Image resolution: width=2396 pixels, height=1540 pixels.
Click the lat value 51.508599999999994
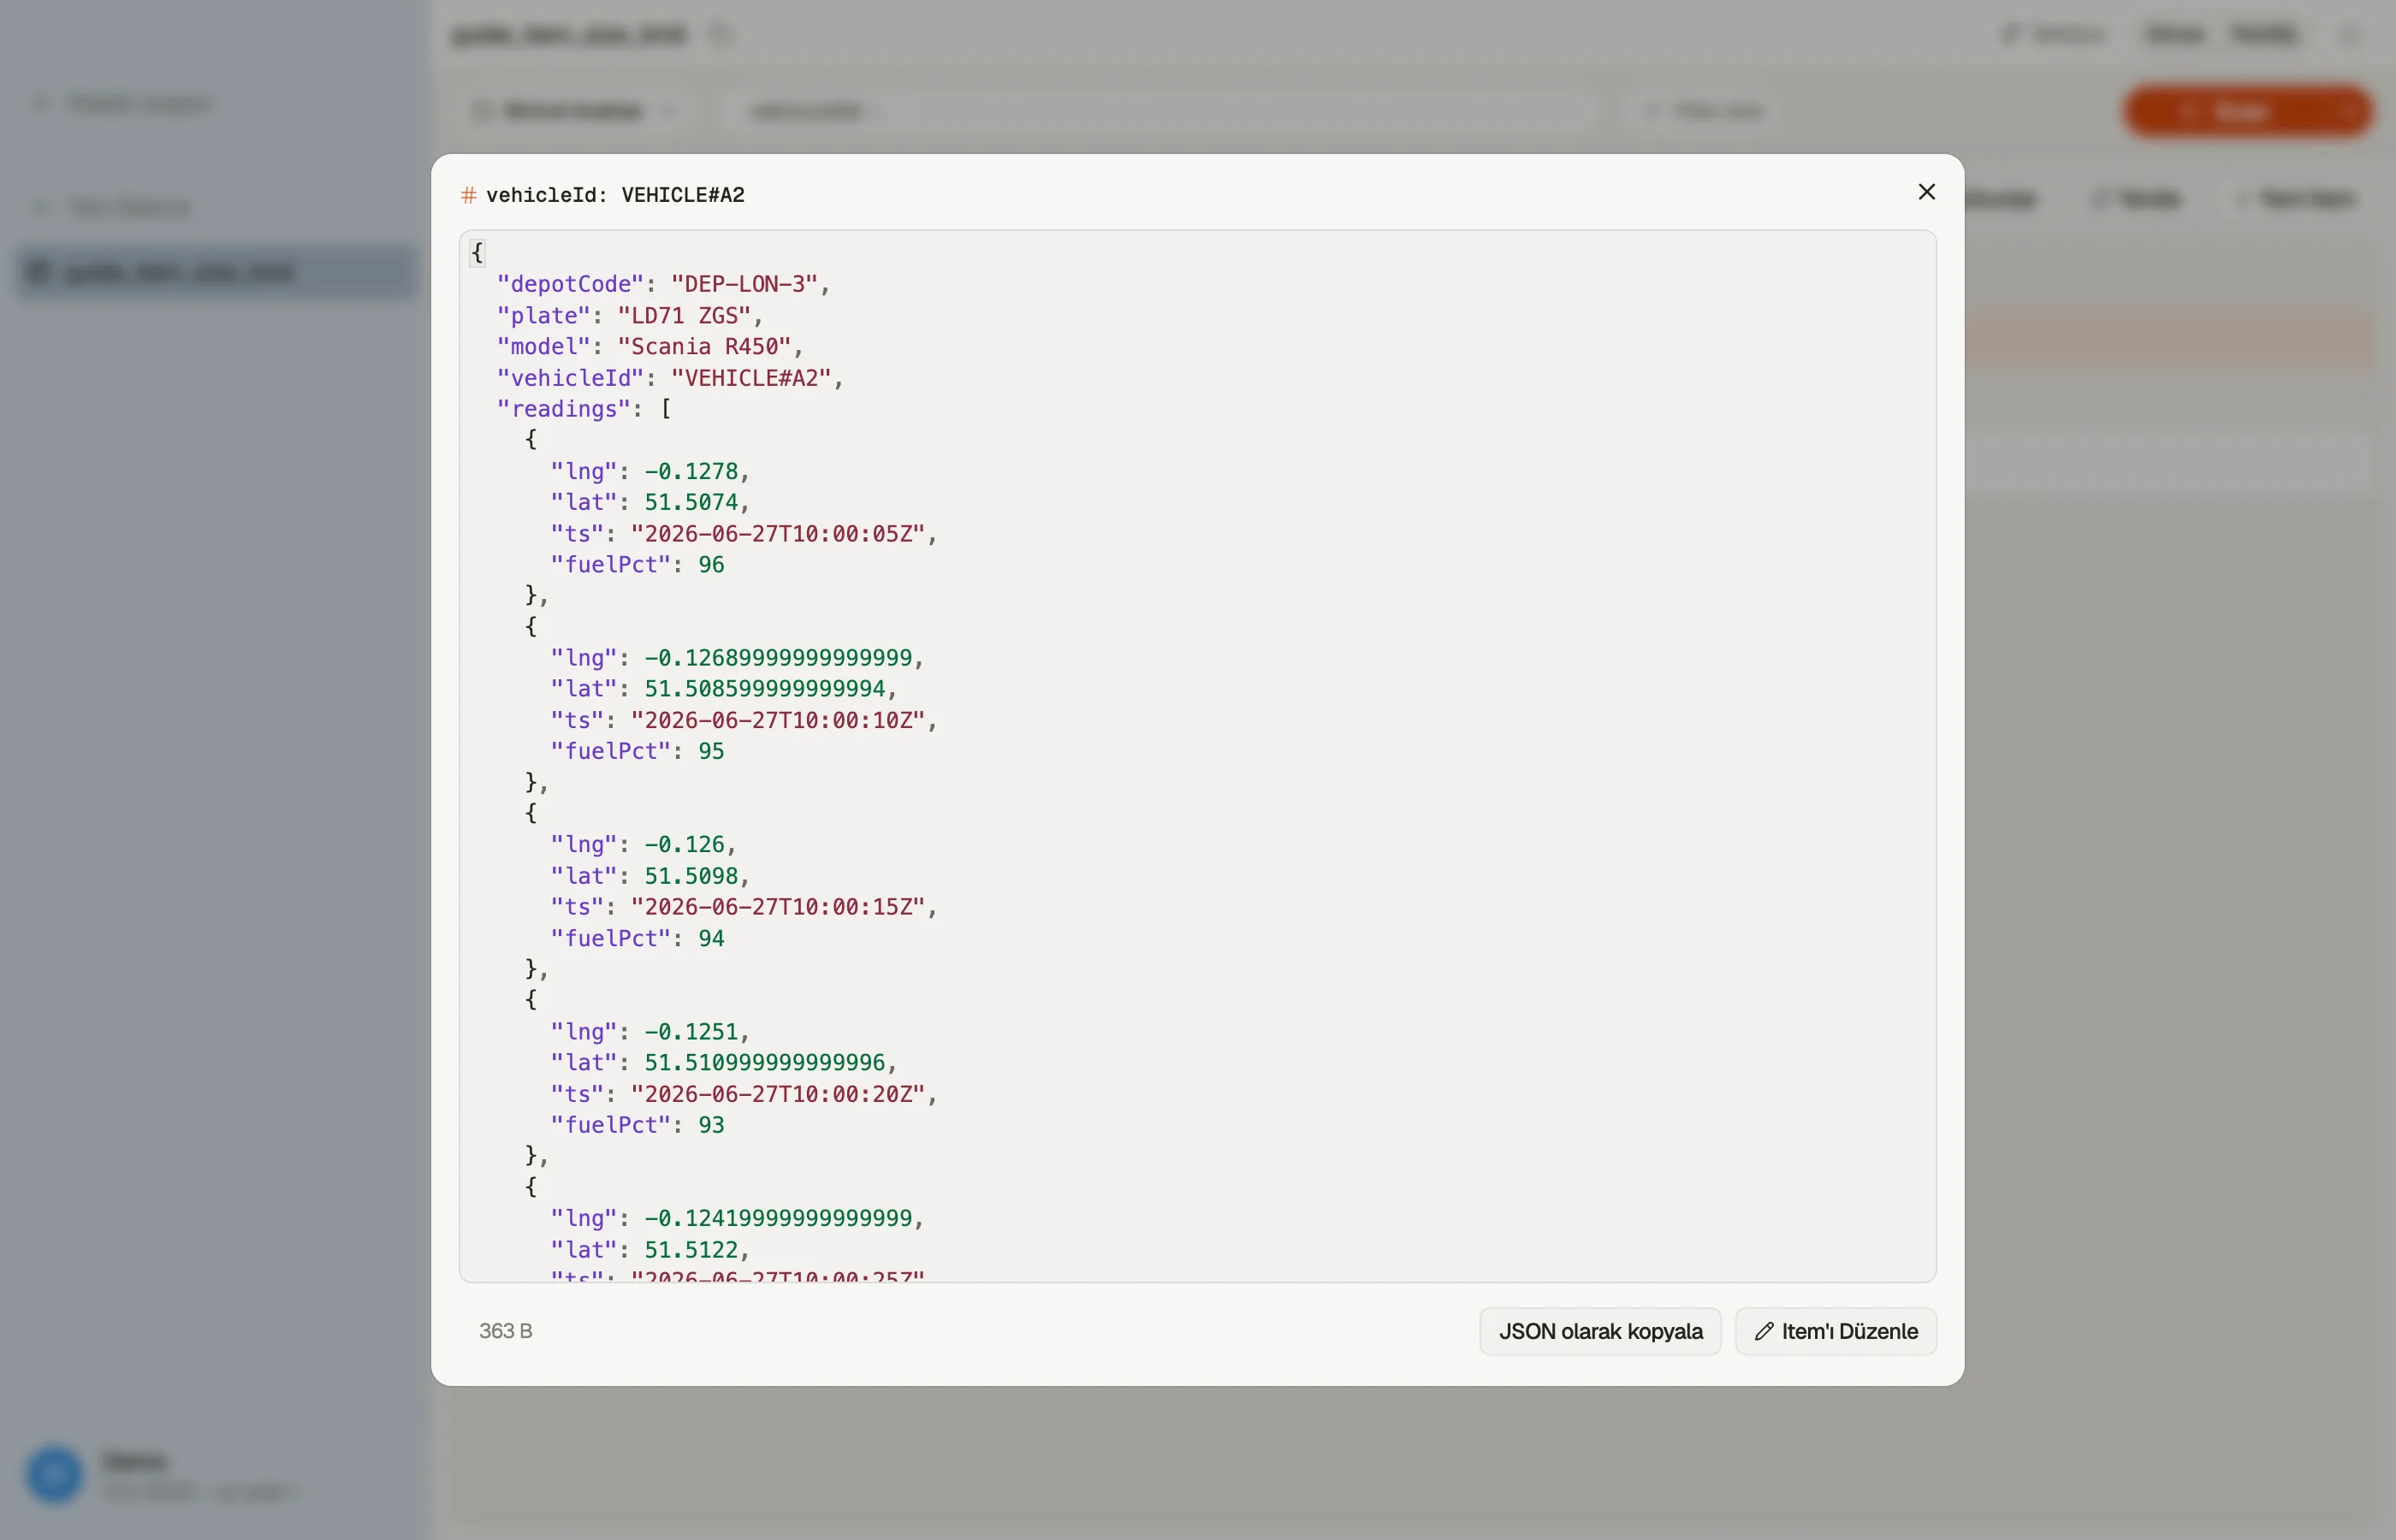pos(765,689)
